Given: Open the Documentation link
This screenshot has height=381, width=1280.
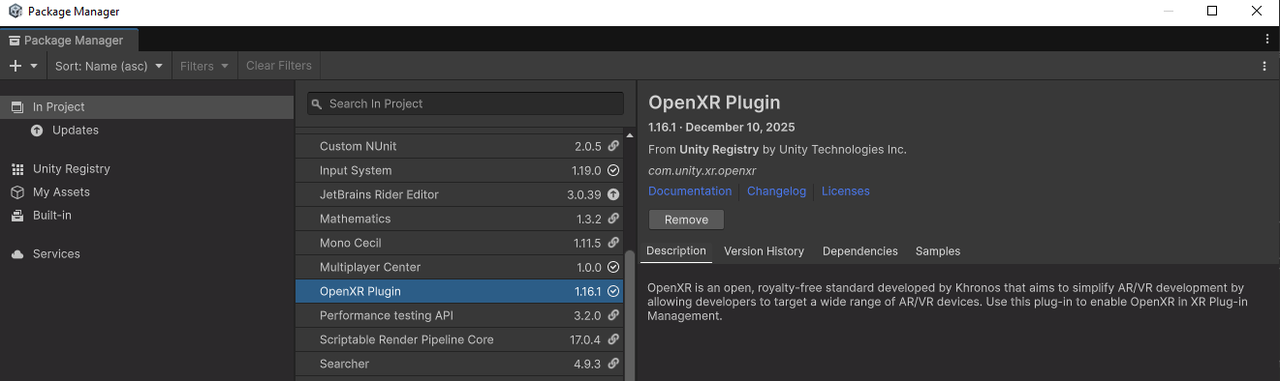Looking at the screenshot, I should coord(690,191).
